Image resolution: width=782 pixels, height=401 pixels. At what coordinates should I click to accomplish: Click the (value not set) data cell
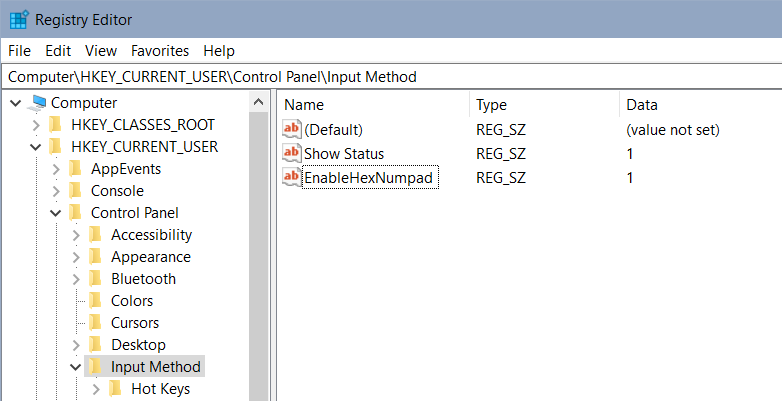point(673,130)
